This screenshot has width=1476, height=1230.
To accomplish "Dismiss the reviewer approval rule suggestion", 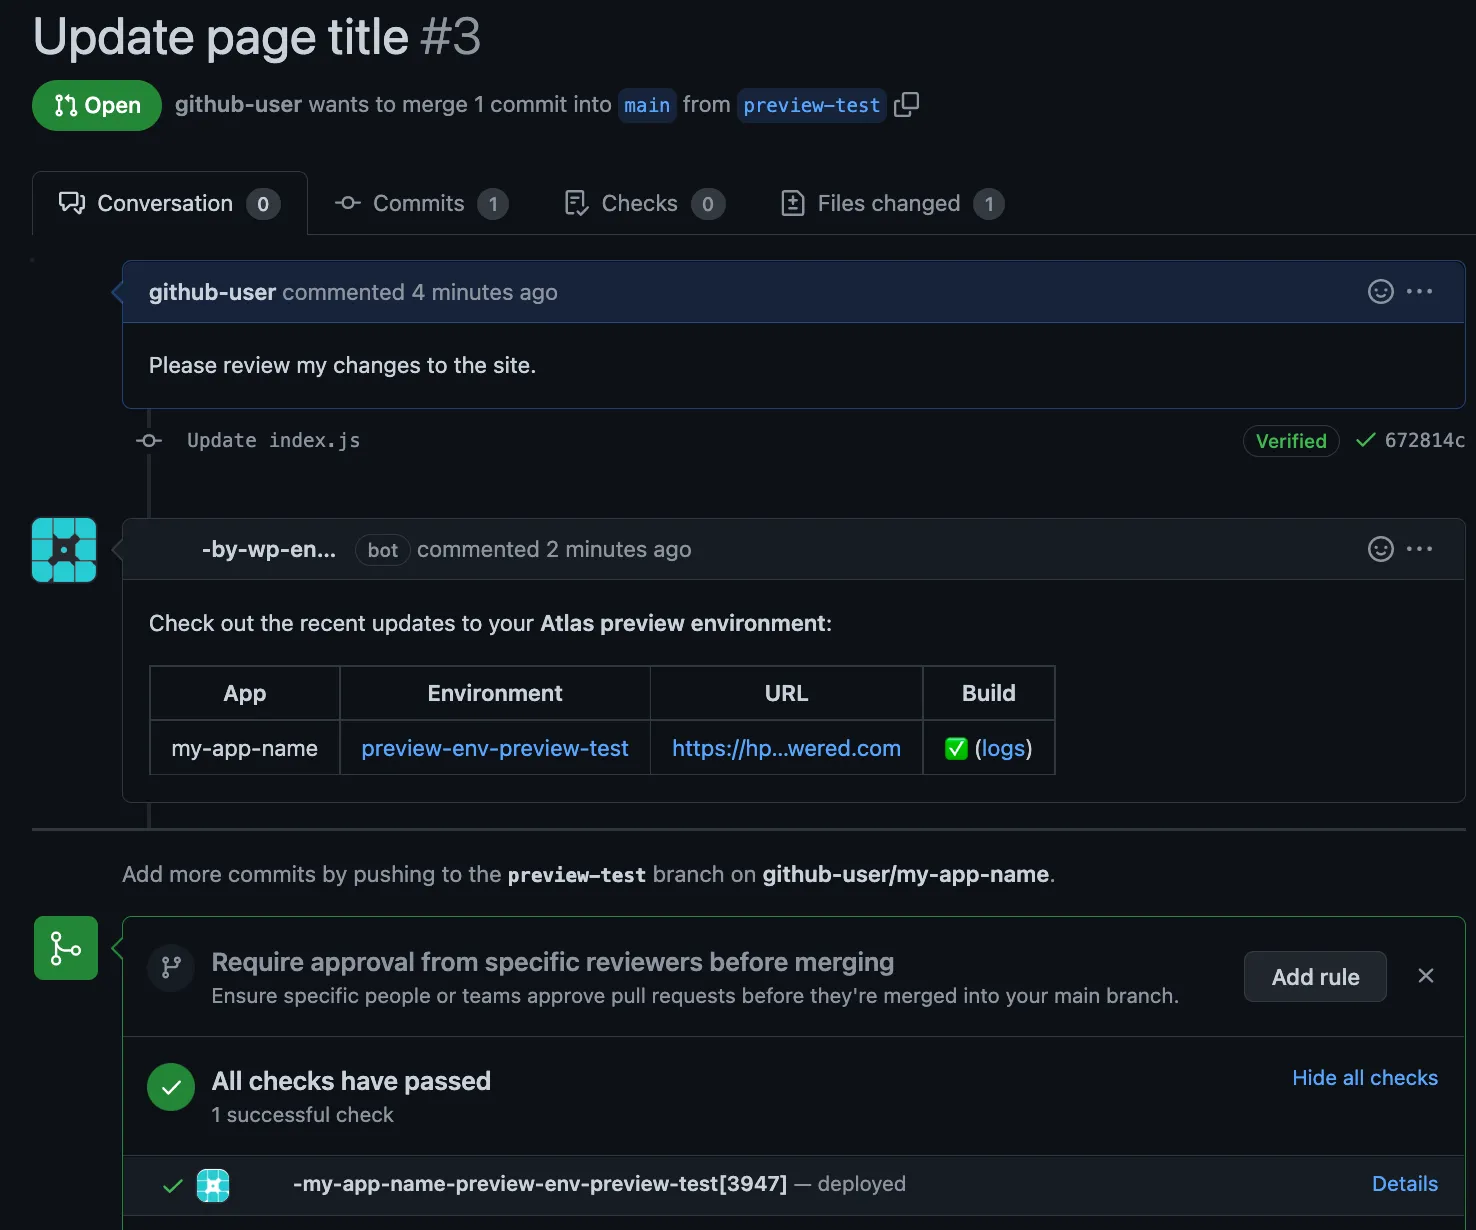I will (x=1425, y=976).
